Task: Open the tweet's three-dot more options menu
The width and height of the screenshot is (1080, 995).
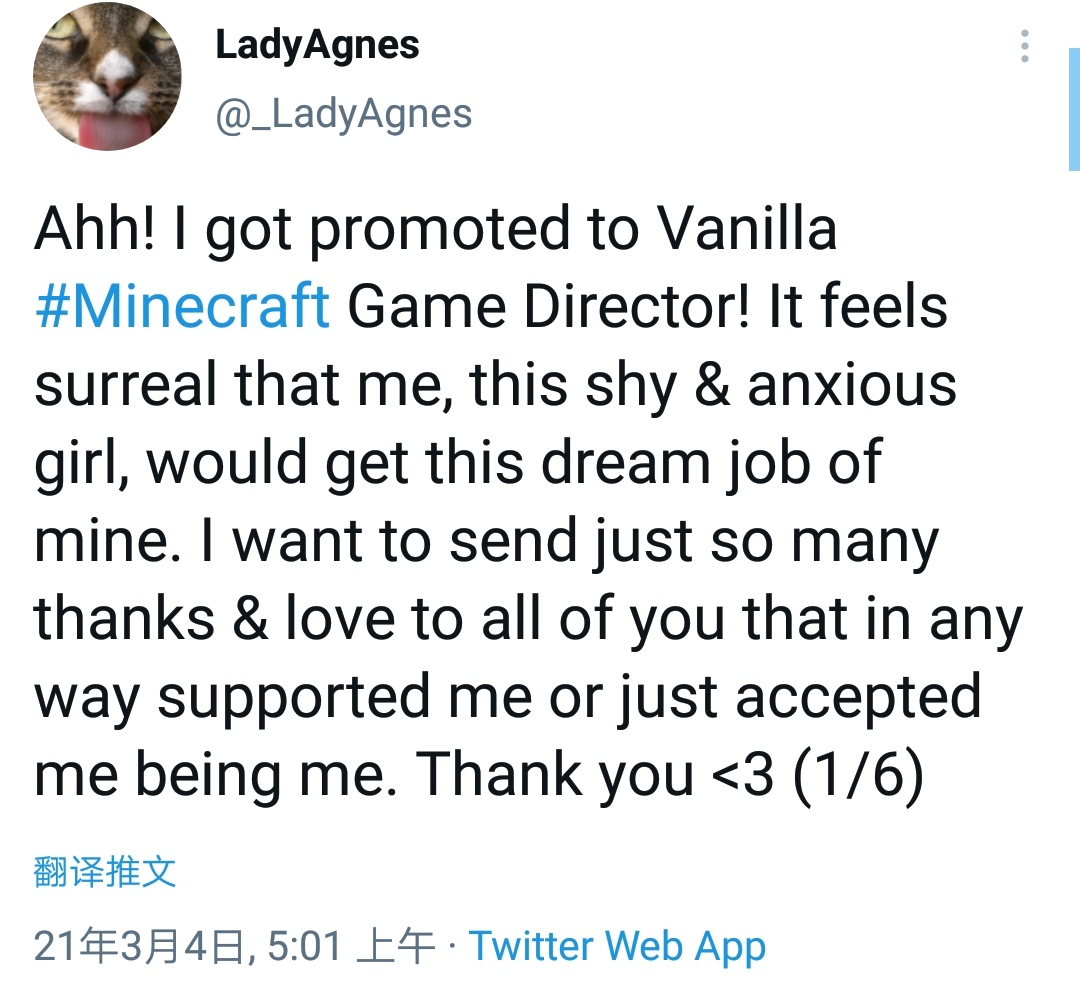Action: click(x=1024, y=47)
